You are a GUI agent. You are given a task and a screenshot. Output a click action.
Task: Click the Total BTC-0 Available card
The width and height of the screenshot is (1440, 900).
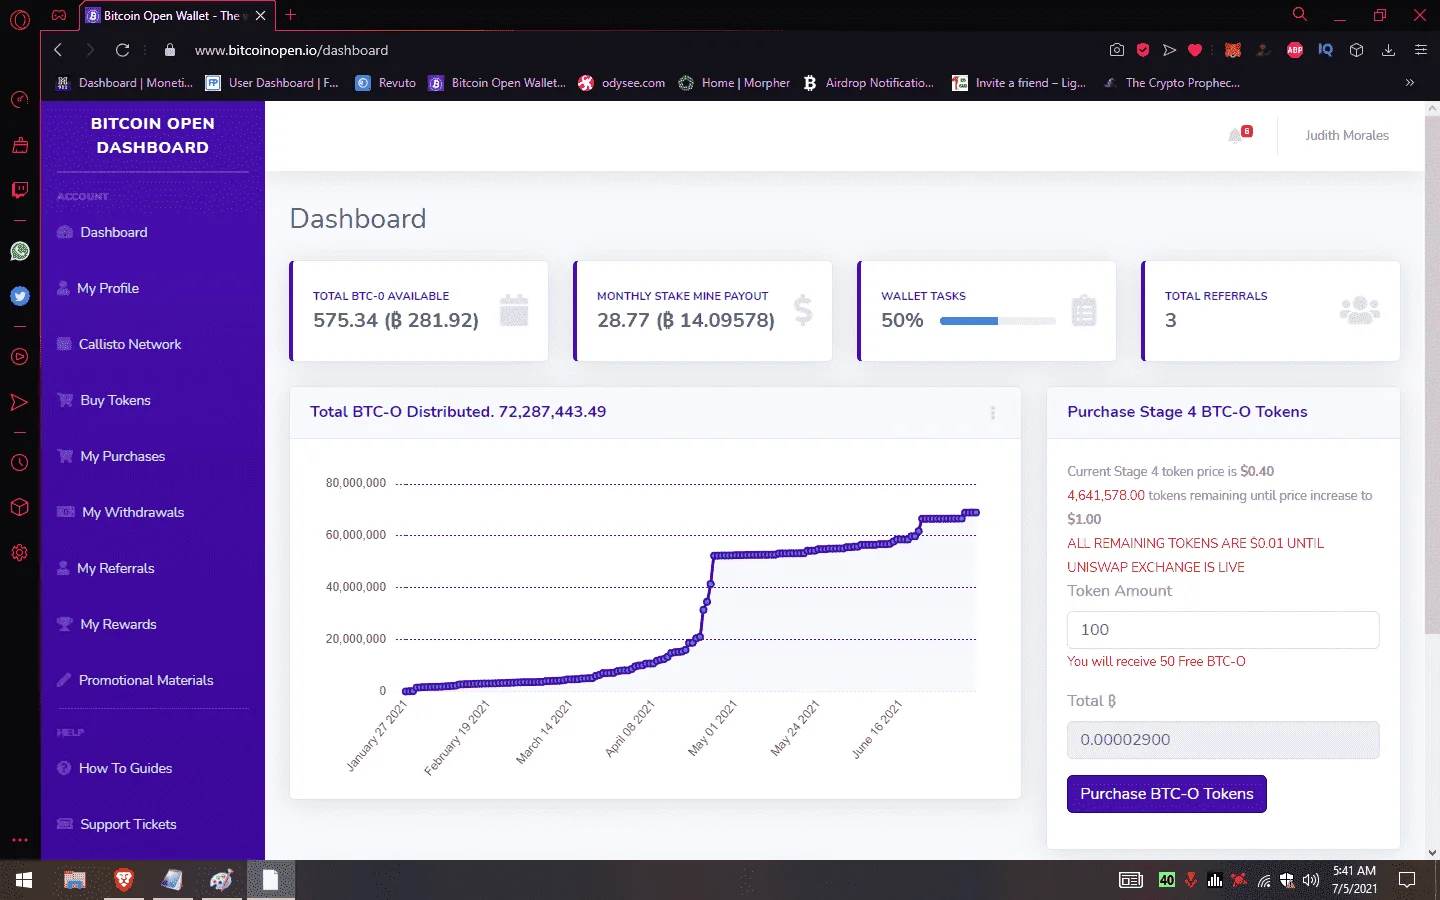419,311
